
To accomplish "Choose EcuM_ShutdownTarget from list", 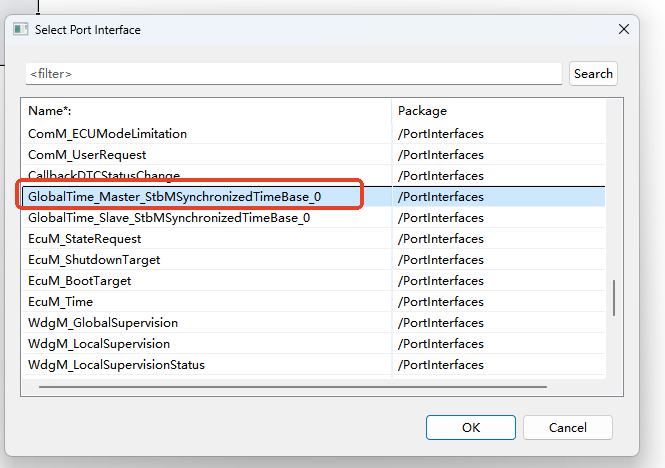I will click(94, 260).
